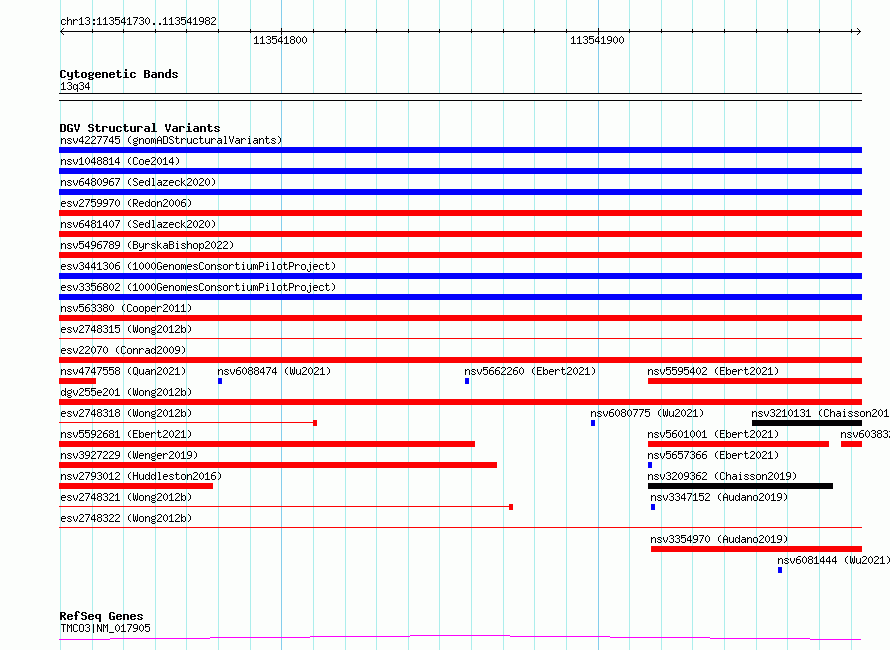The width and height of the screenshot is (890, 650).
Task: Select the blue nsv5662260 marker
Action: 467,381
